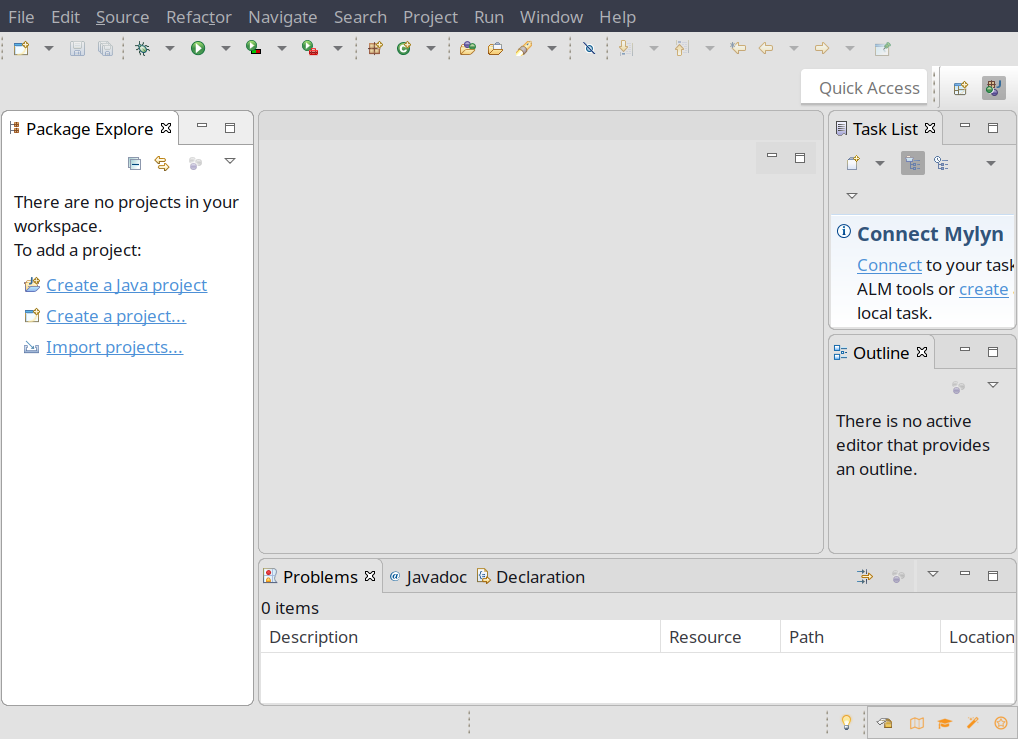Toggle Categorized presentation in Task List

[912, 162]
